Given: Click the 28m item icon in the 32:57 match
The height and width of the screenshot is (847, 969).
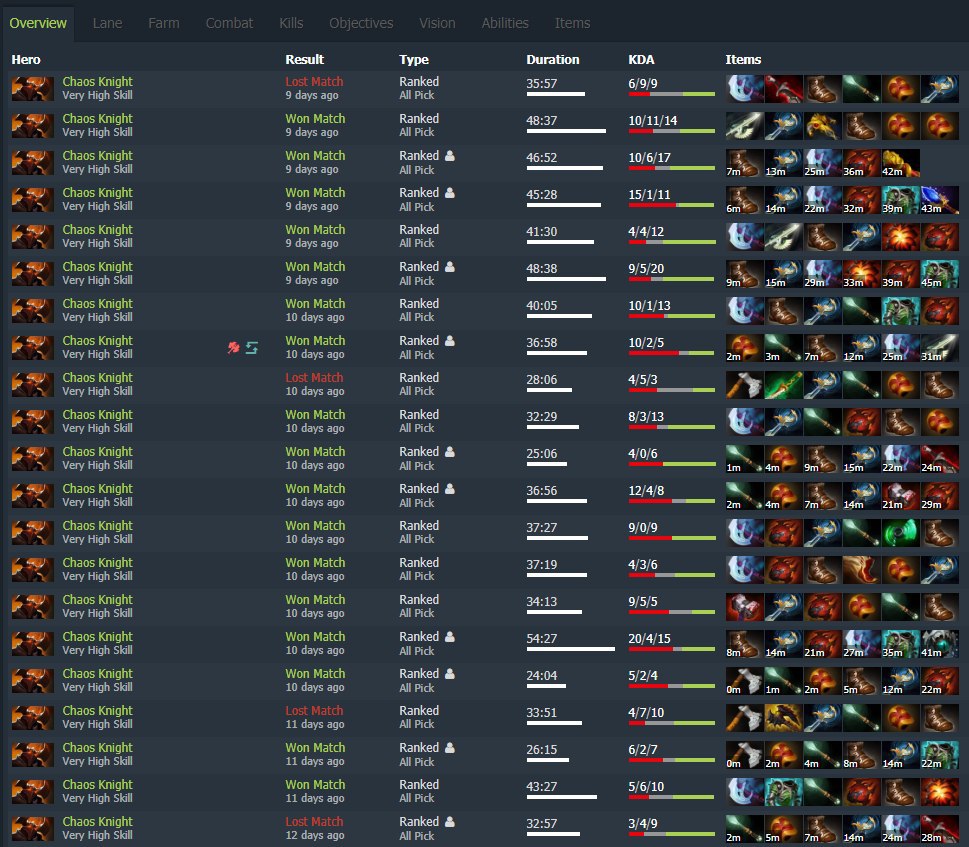Looking at the screenshot, I should pos(939,830).
